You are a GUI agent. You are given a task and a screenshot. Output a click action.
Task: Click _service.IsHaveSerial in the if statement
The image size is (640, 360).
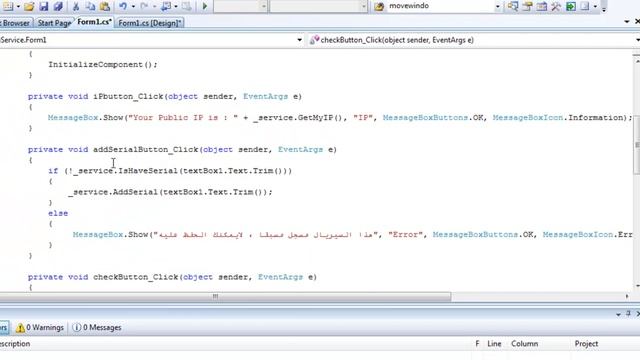(126, 171)
